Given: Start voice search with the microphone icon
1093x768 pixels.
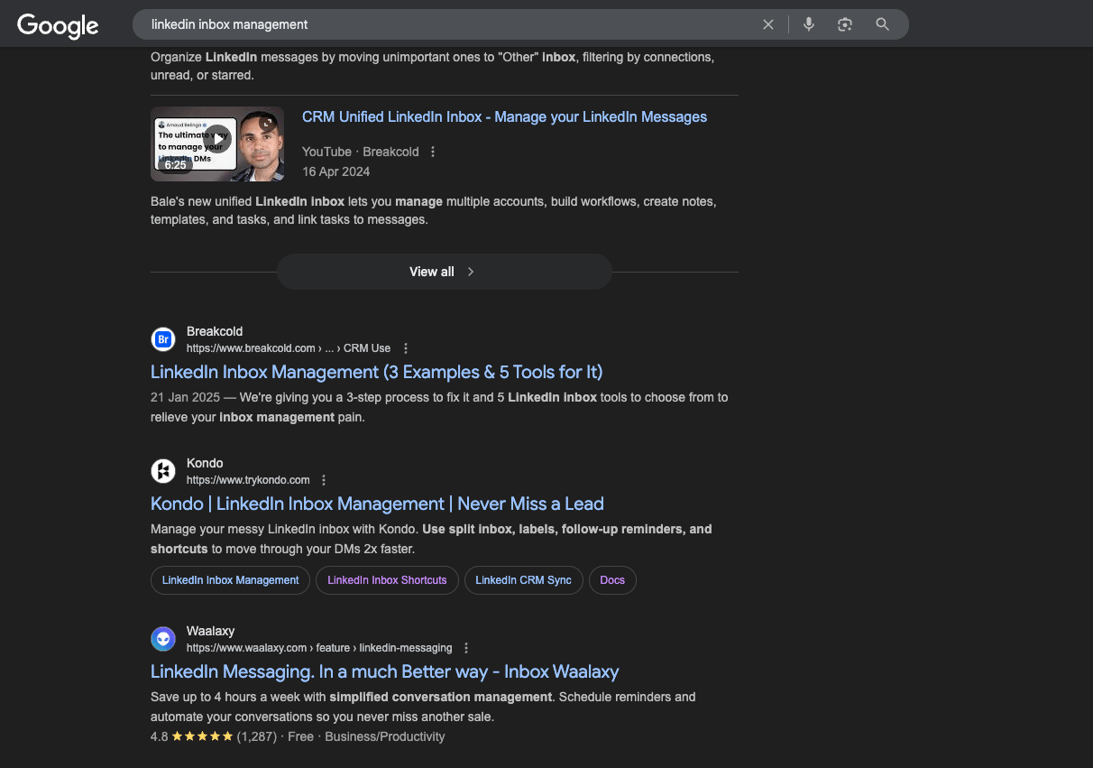Looking at the screenshot, I should point(809,24).
